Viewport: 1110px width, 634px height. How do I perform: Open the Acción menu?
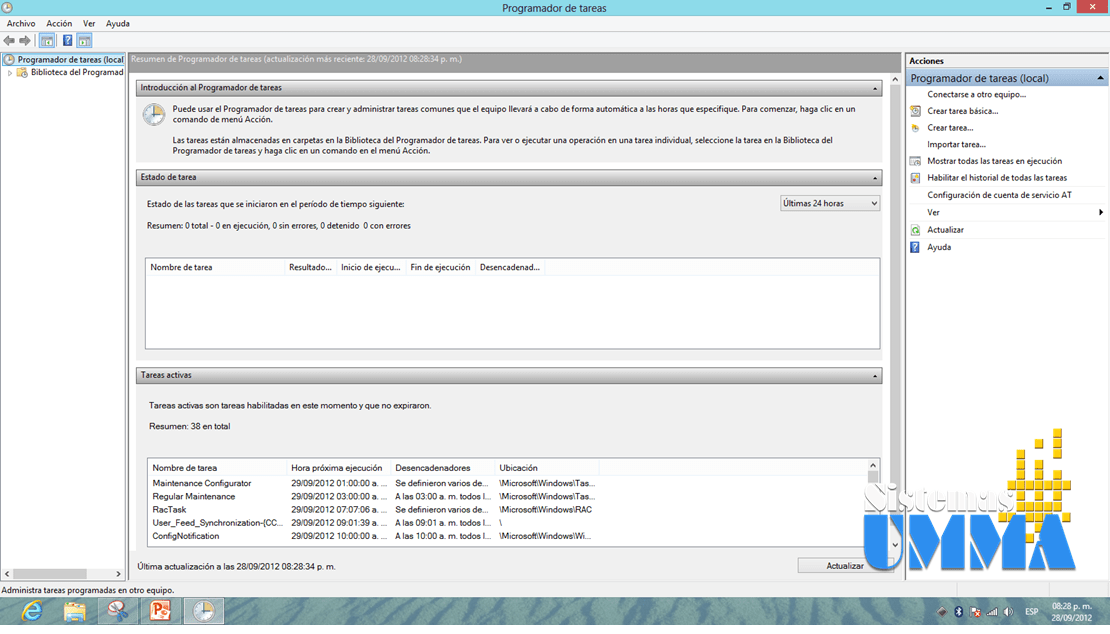coord(60,23)
